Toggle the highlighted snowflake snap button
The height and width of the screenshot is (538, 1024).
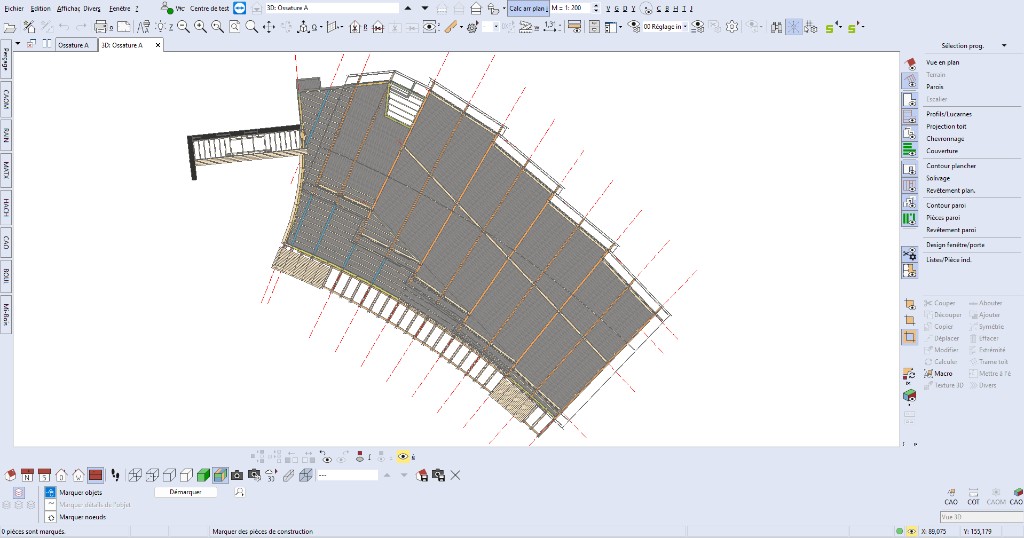coord(793,27)
